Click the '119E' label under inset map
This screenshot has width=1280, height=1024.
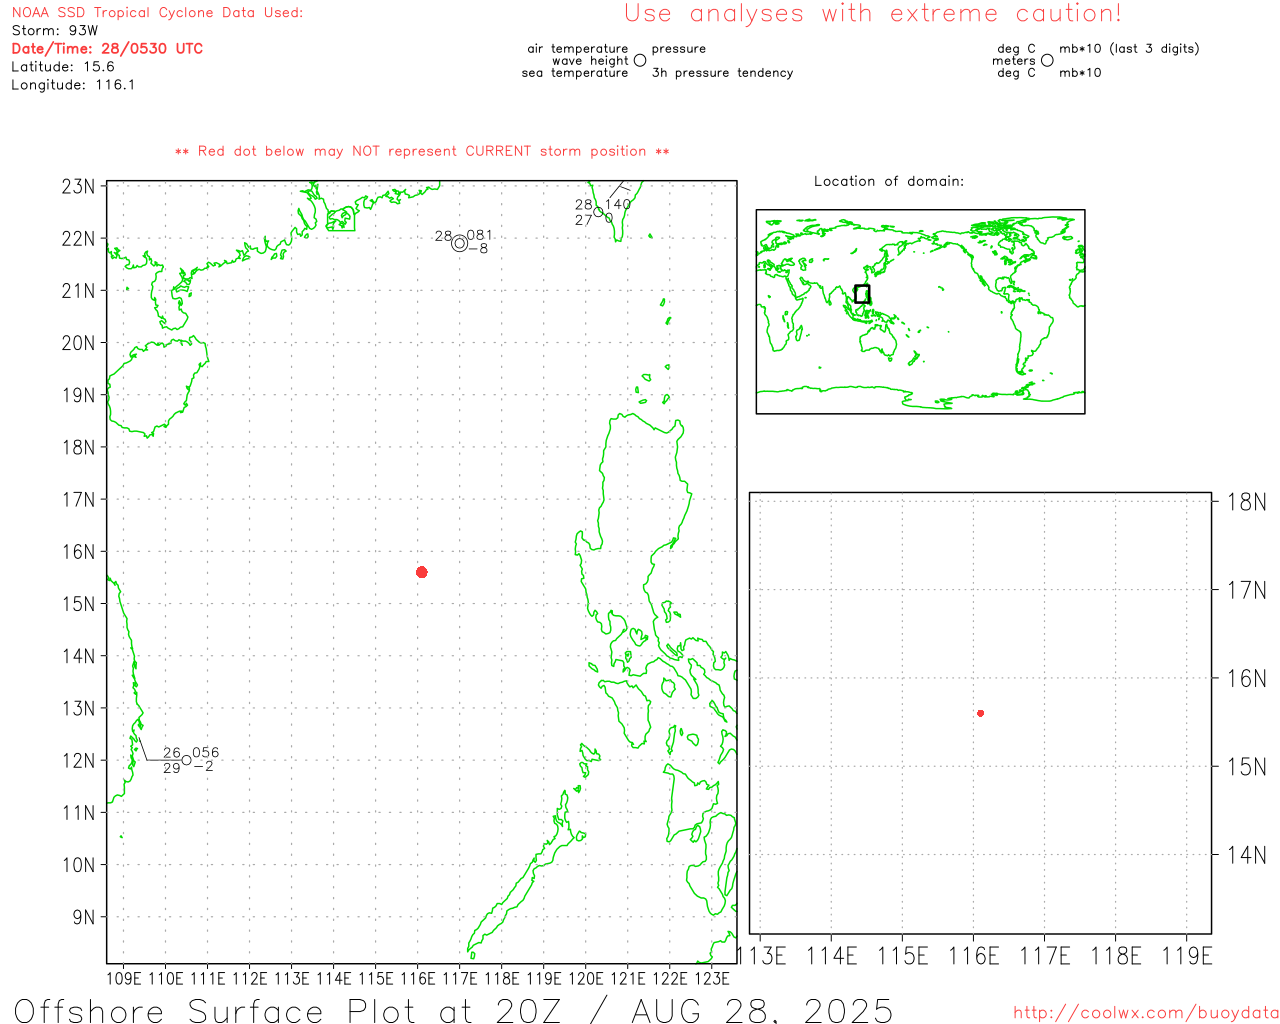pos(1187,956)
